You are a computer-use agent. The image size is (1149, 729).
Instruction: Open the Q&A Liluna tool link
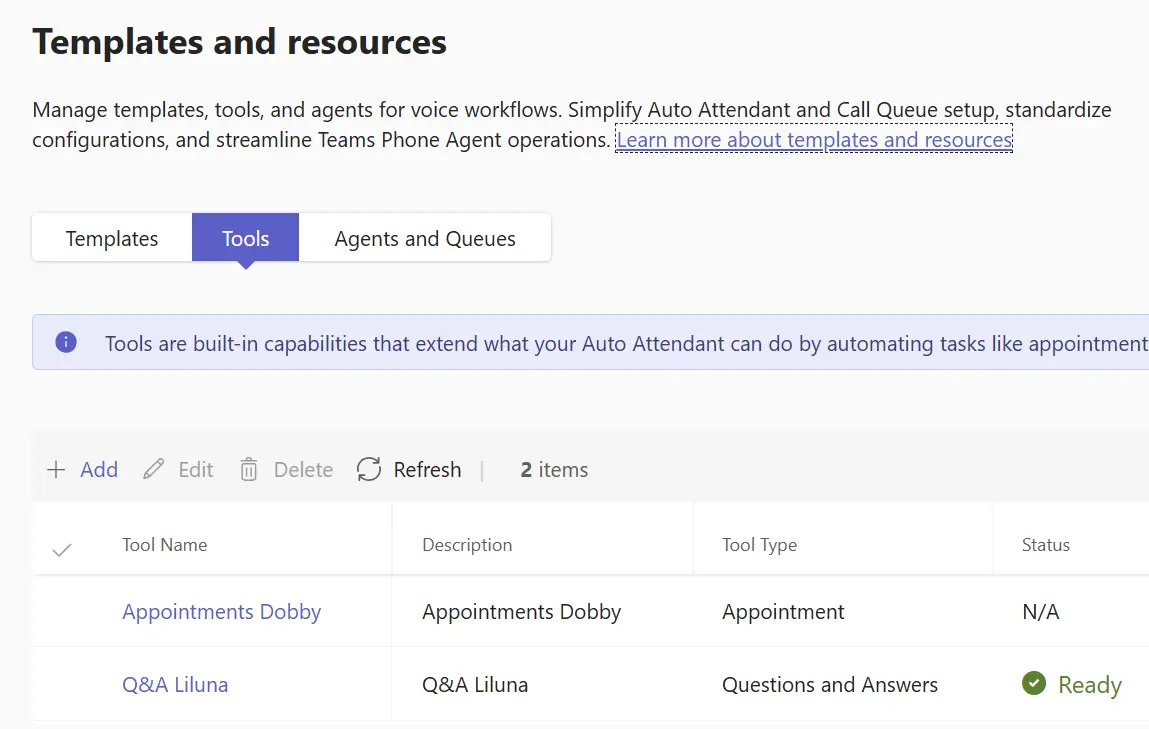[175, 684]
